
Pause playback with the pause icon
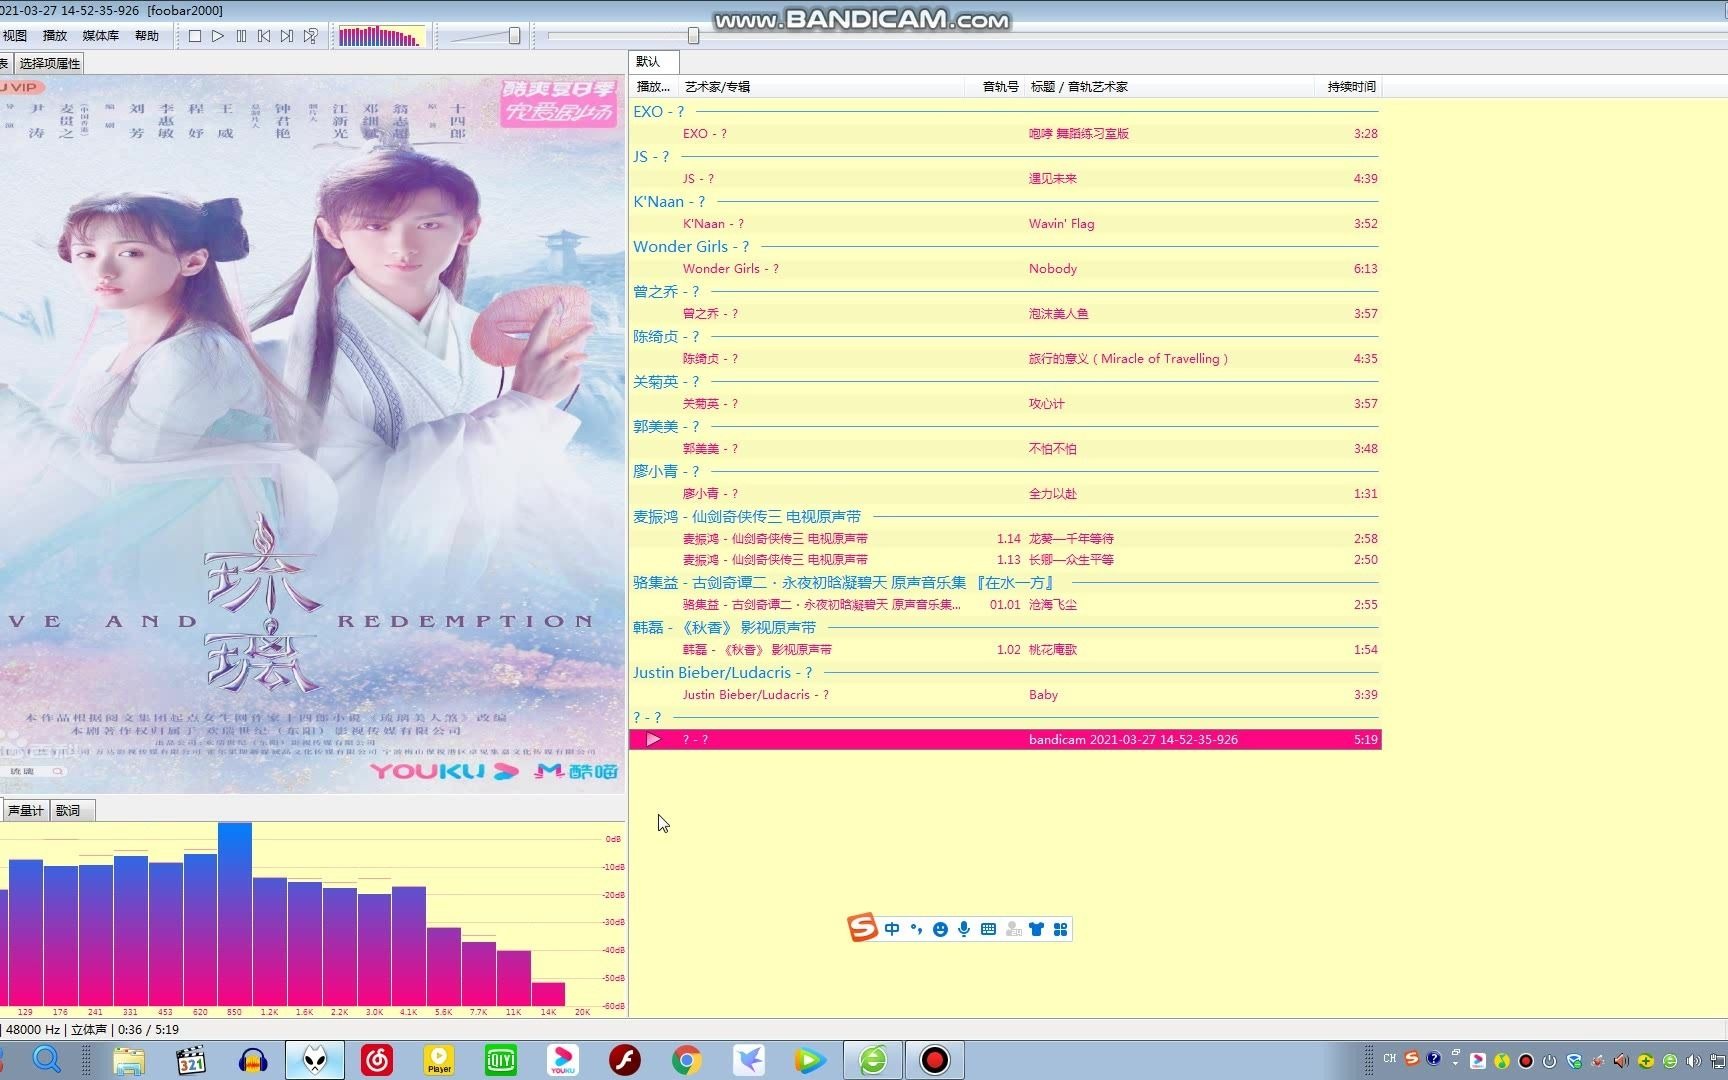(x=241, y=36)
